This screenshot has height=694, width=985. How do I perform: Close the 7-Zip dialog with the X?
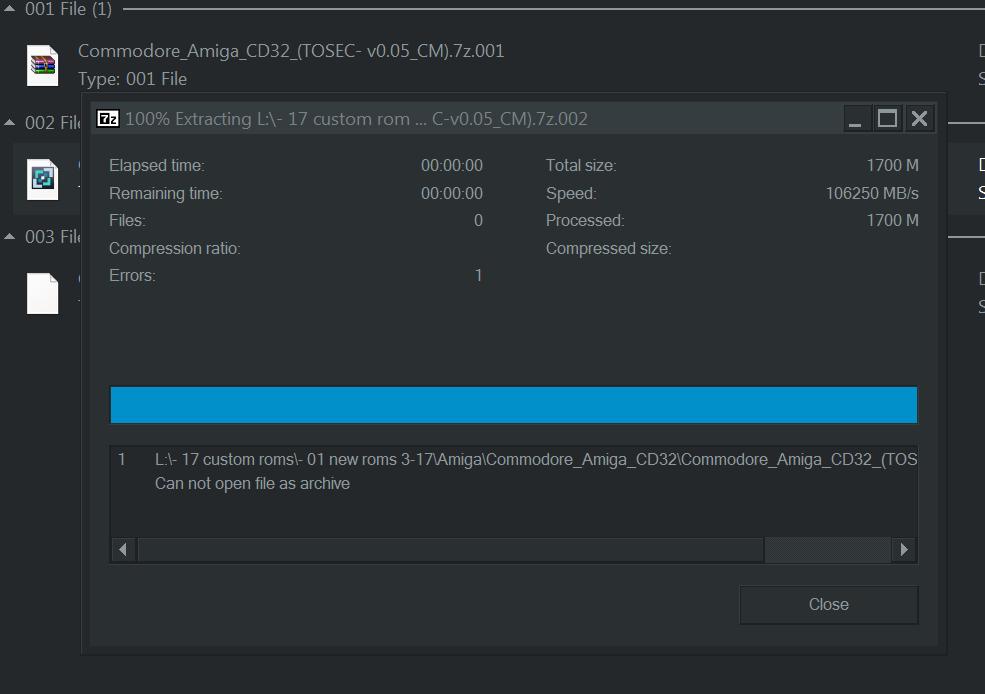coord(920,119)
